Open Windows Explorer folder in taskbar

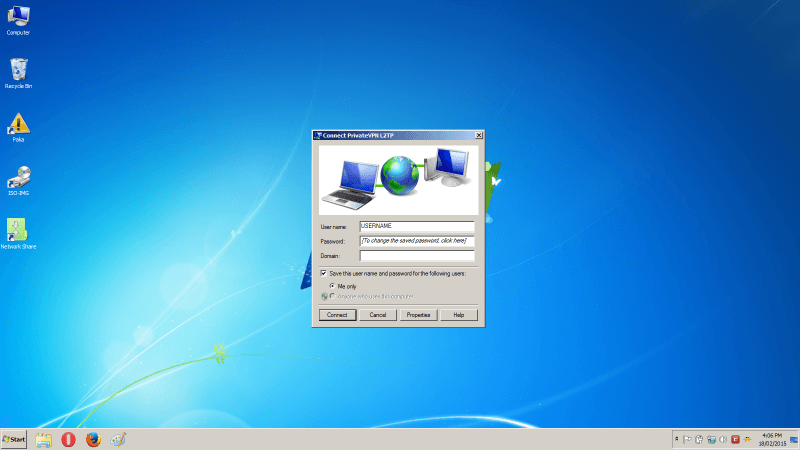pos(43,439)
